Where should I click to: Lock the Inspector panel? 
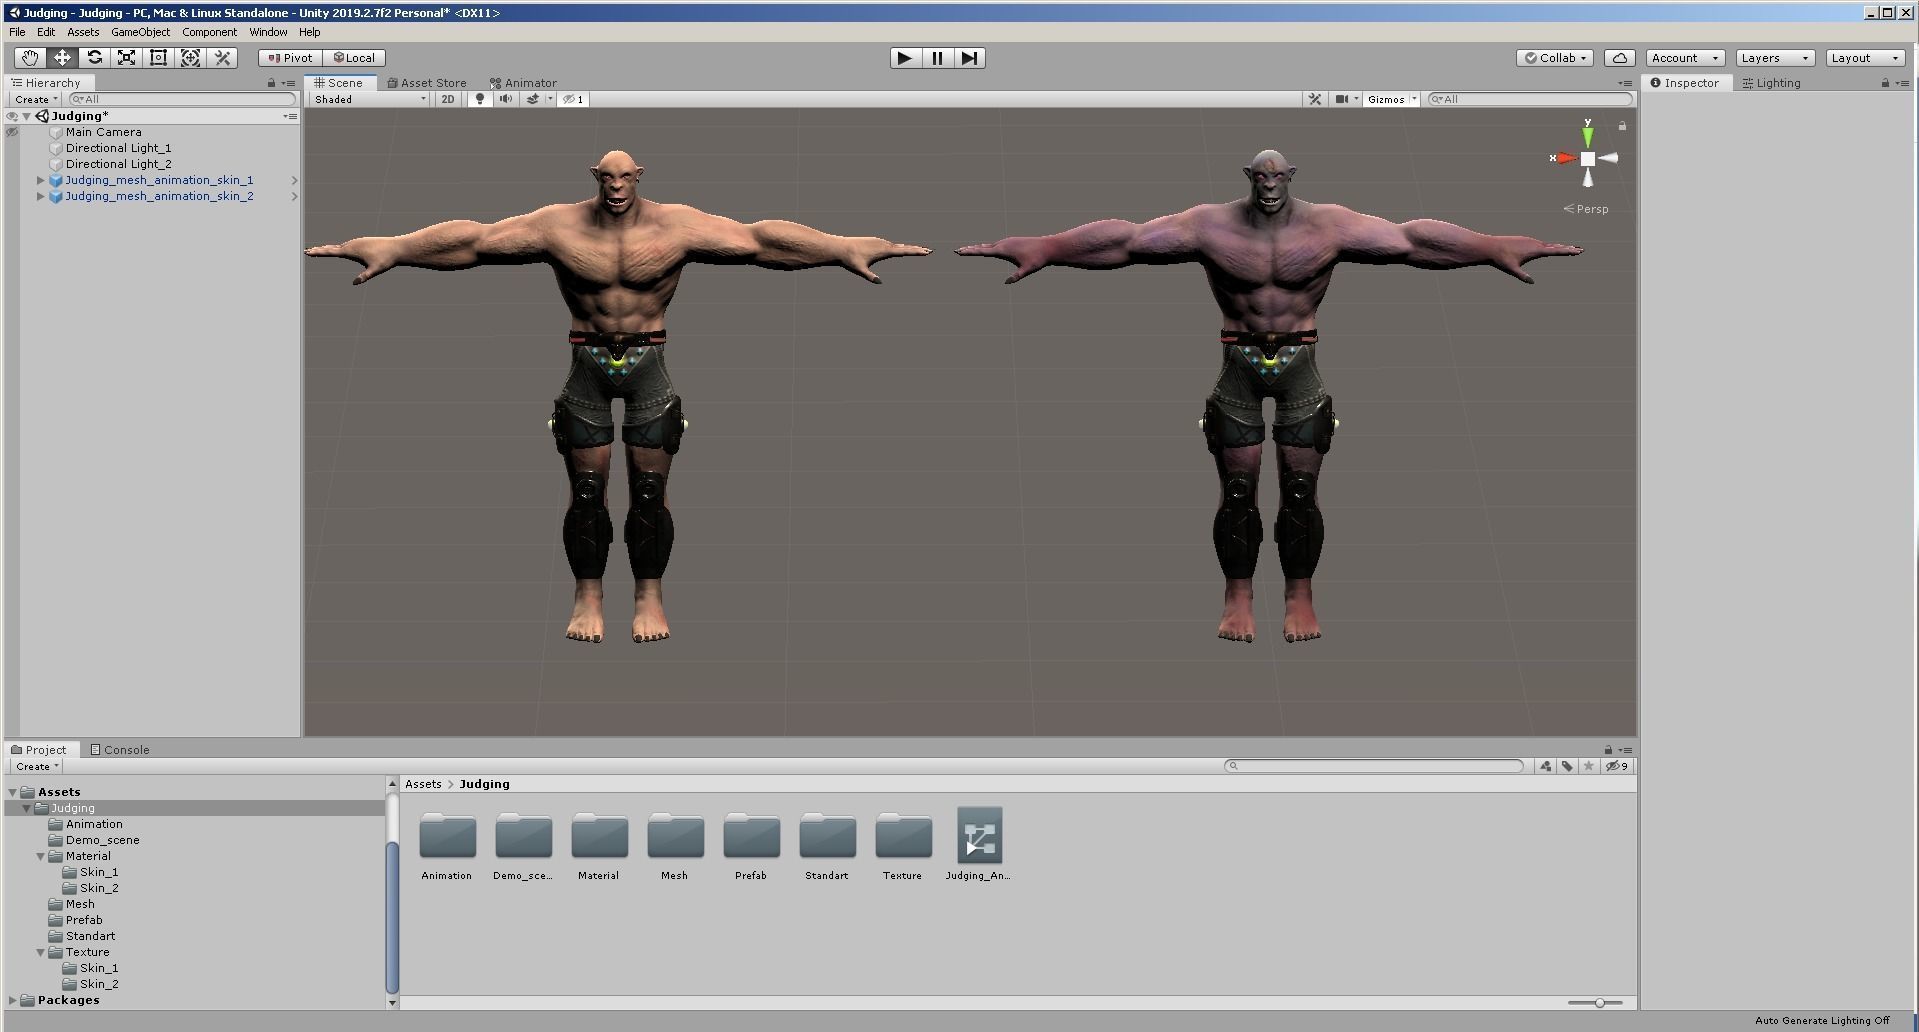tap(1885, 83)
